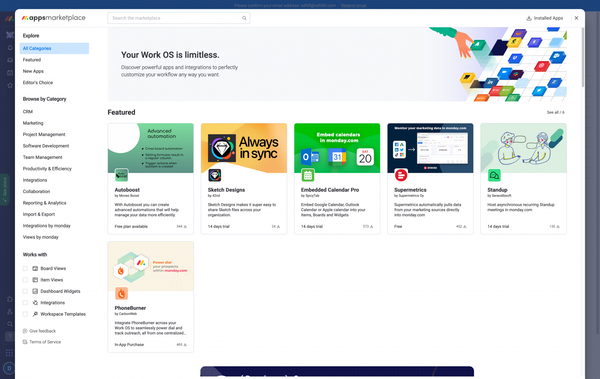This screenshot has height=379, width=600.
Task: Open Editor's Choice in sidebar
Action: [x=38, y=83]
